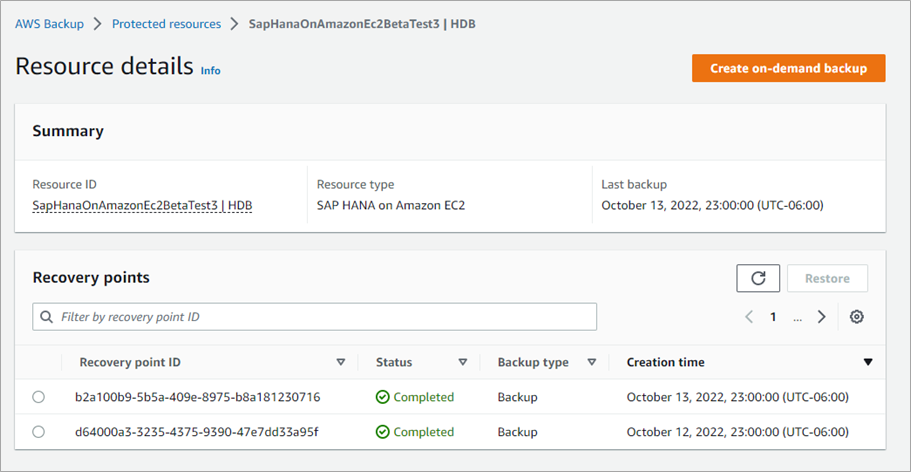This screenshot has height=472, width=911.
Task: Click the refresh recovery points icon
Action: pos(757,279)
